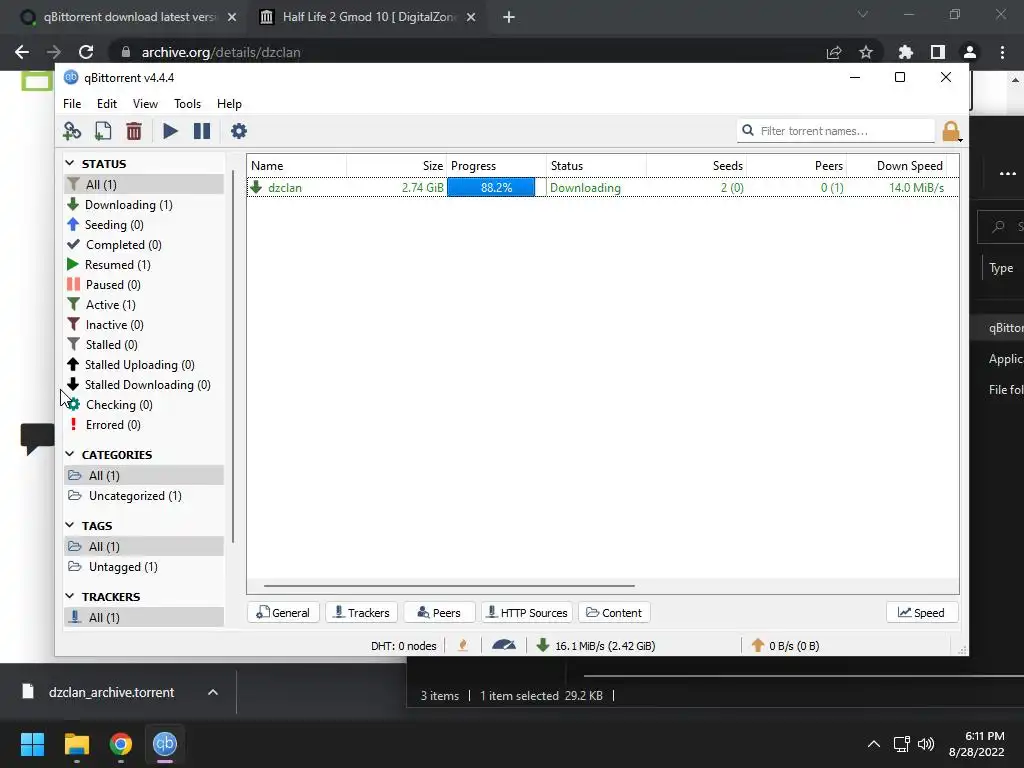Open lock icon dropdown arrow
Viewport: 1024px width, 768px height.
(960, 139)
